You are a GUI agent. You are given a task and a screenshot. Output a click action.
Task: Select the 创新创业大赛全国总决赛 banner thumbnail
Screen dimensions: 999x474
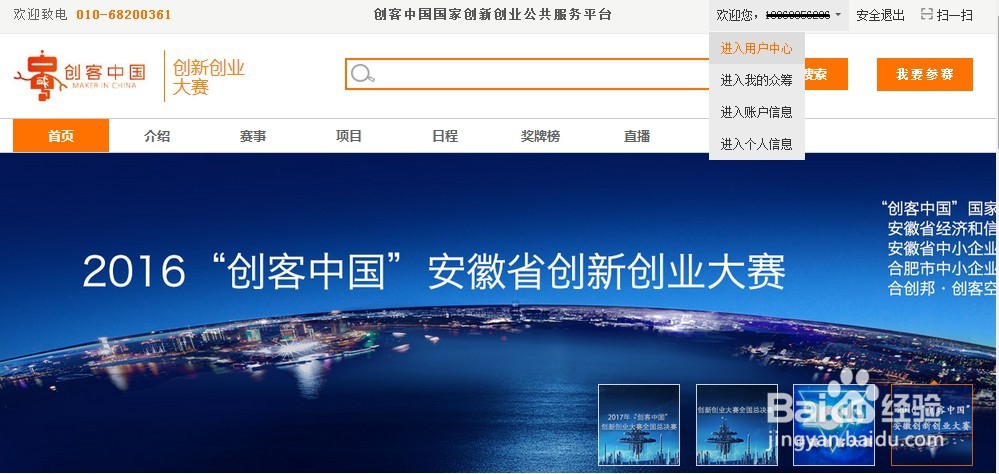737,424
